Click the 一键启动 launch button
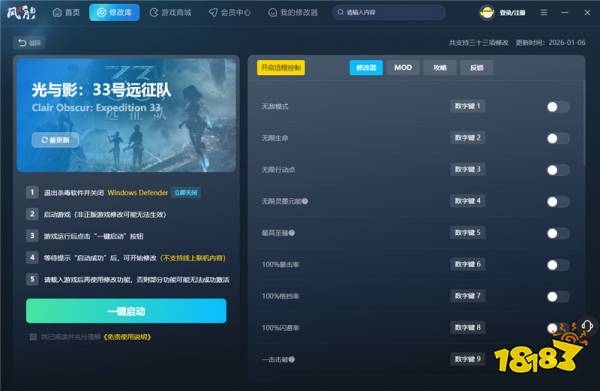Screen dimensions: 600x391 tap(126, 311)
